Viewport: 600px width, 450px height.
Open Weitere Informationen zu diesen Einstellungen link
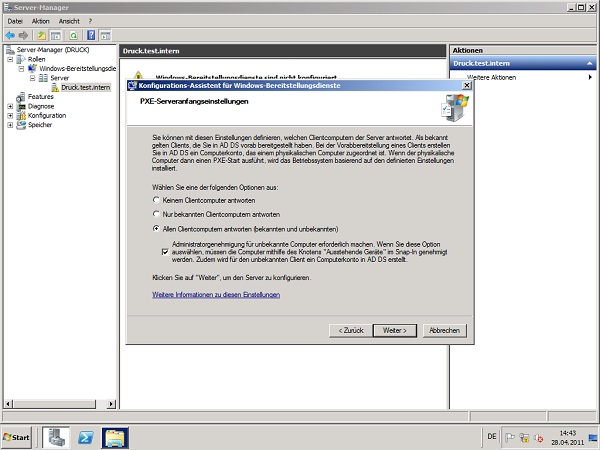(216, 295)
